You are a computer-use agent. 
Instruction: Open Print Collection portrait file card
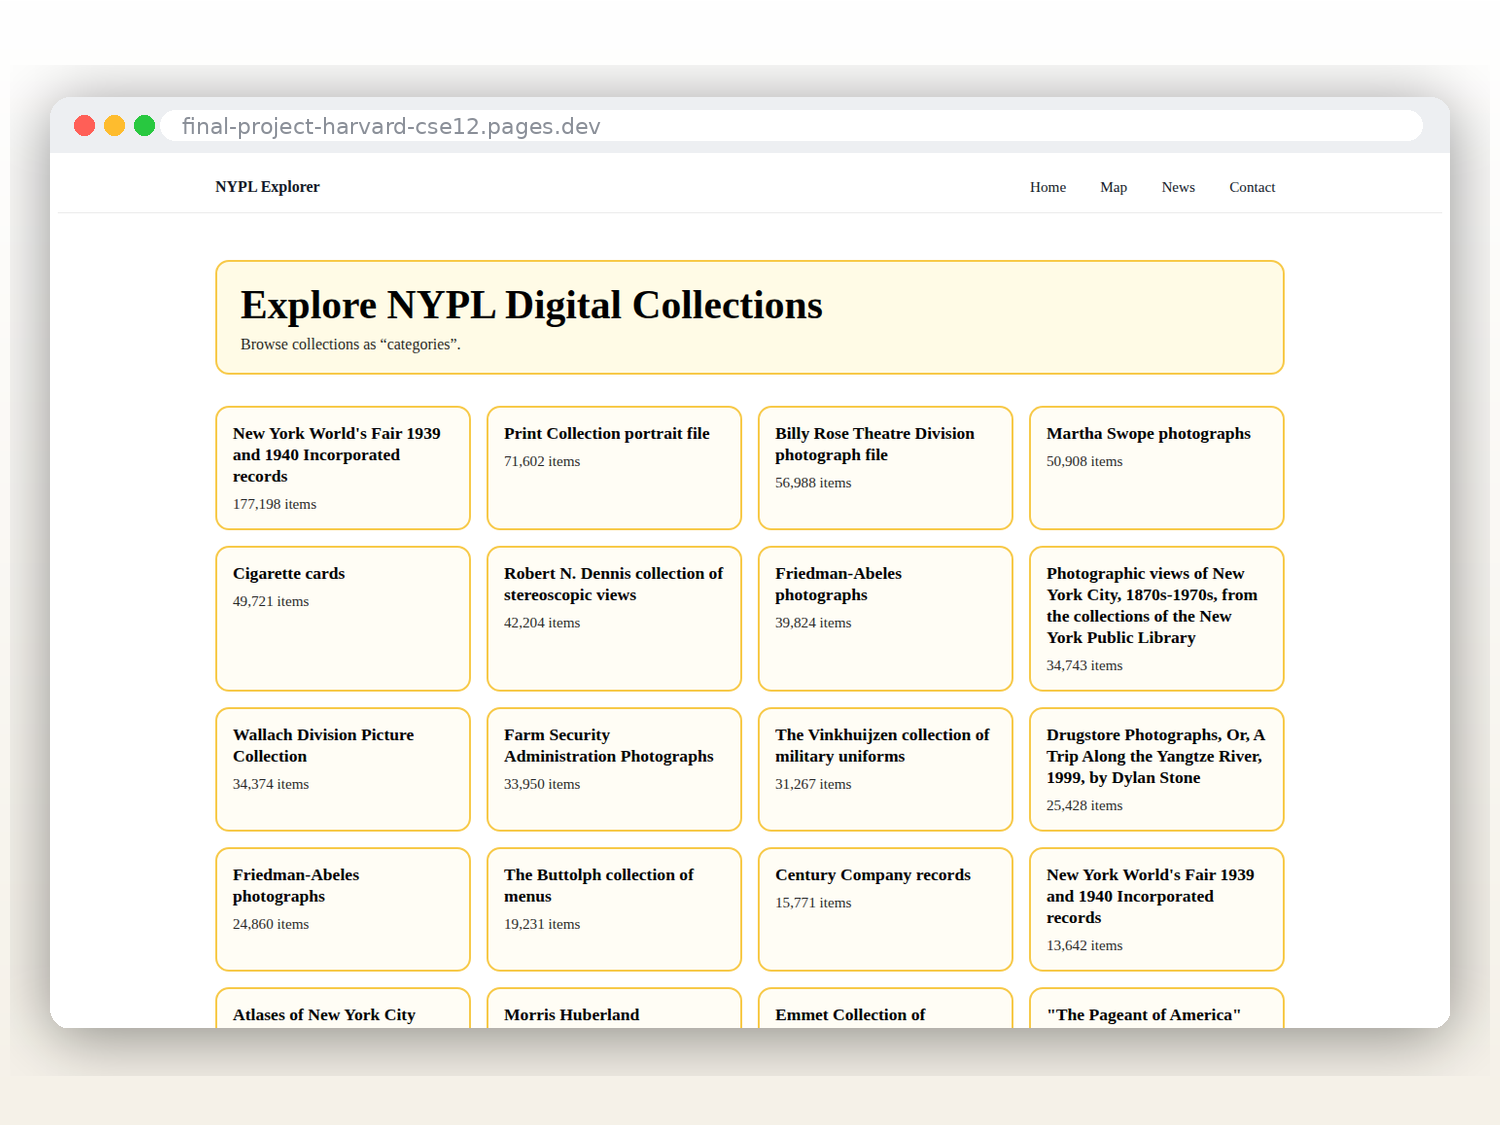(x=614, y=468)
